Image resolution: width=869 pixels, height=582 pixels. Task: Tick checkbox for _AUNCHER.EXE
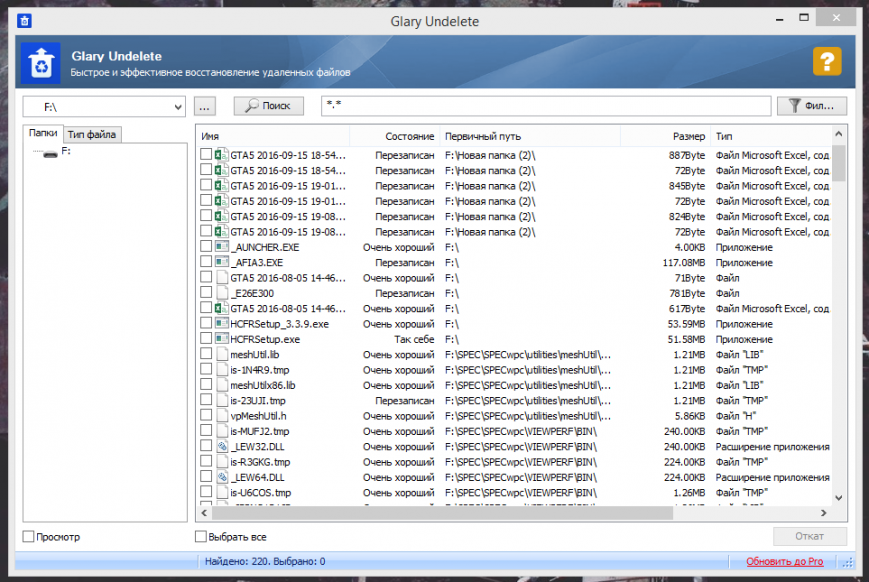[206, 246]
